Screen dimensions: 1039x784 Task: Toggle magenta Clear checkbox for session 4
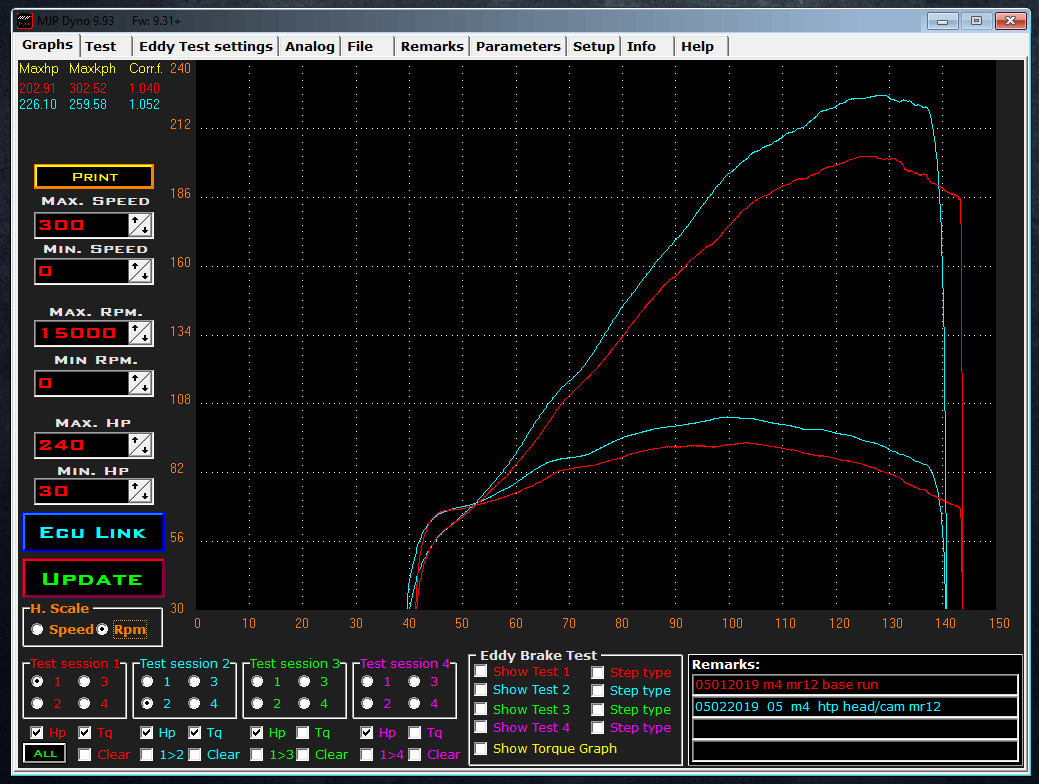(414, 754)
